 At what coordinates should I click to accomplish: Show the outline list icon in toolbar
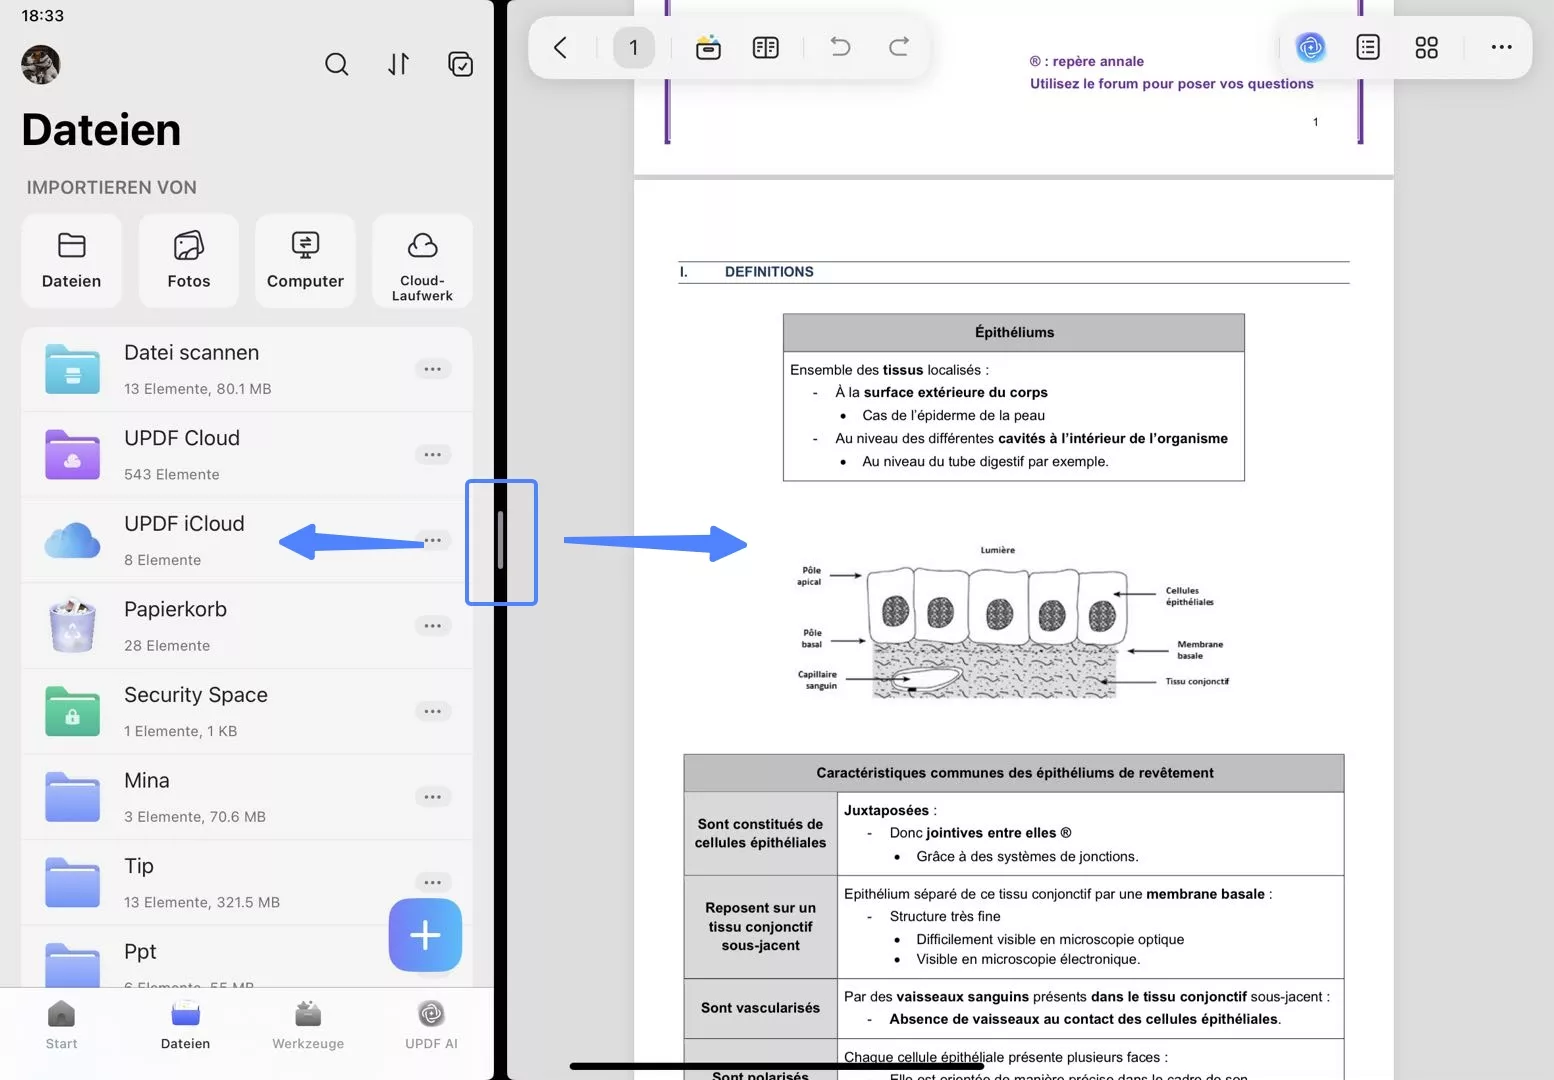pos(1368,47)
